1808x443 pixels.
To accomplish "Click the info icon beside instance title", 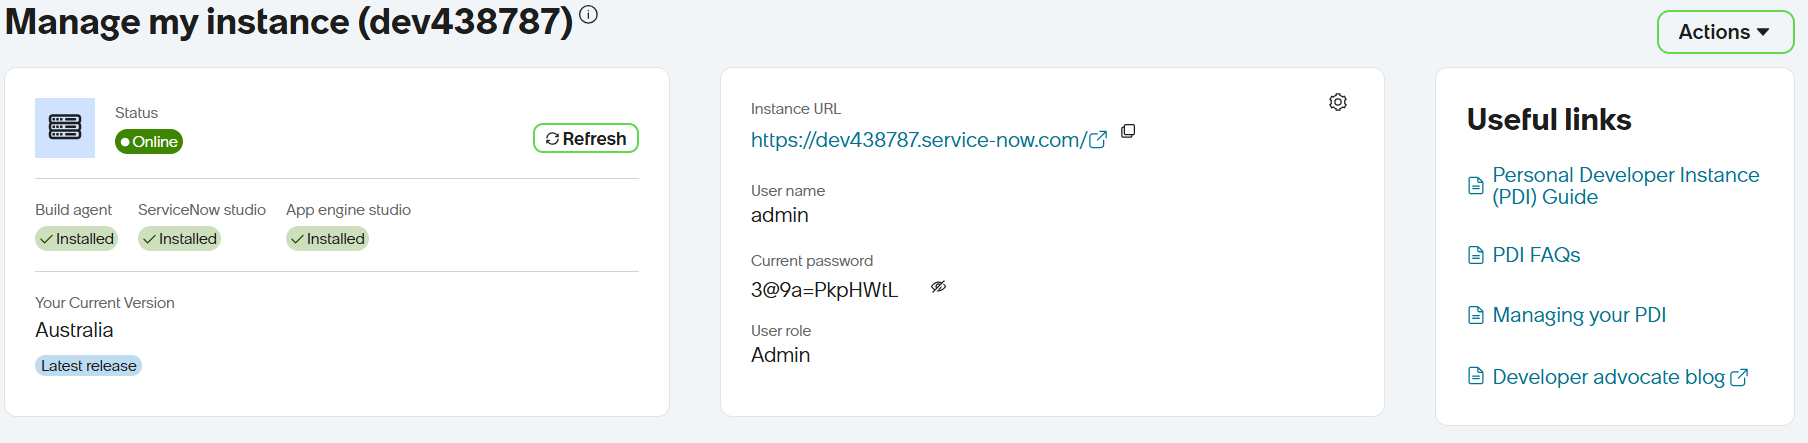I will tap(588, 14).
